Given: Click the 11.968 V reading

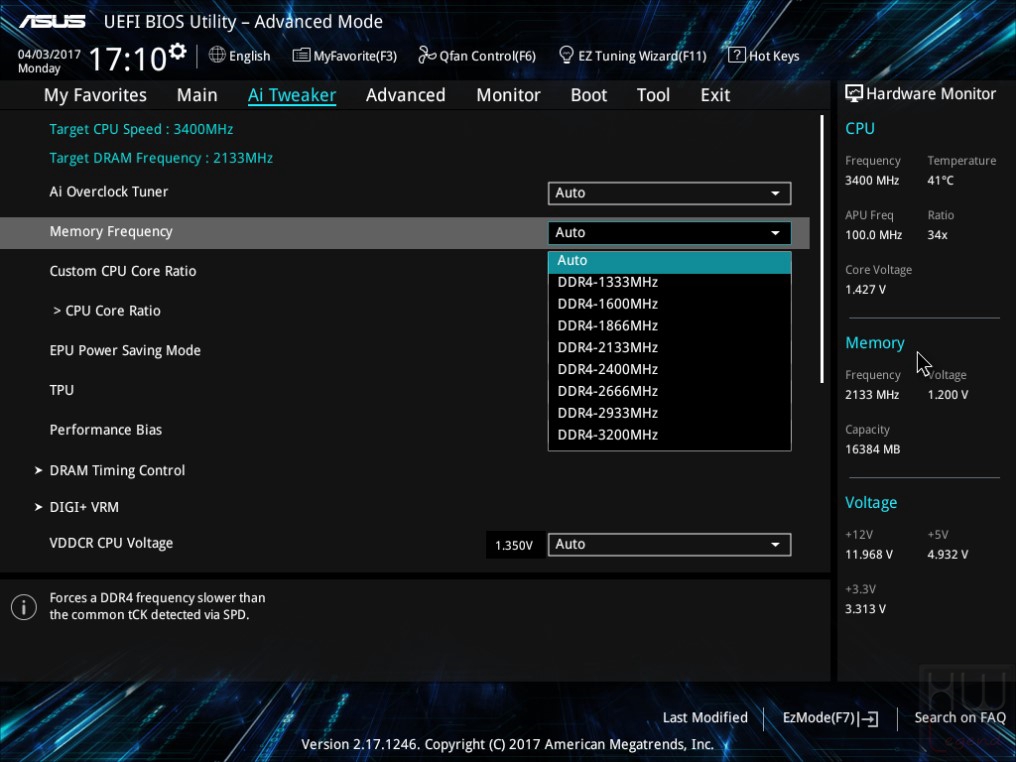Looking at the screenshot, I should coord(869,555).
